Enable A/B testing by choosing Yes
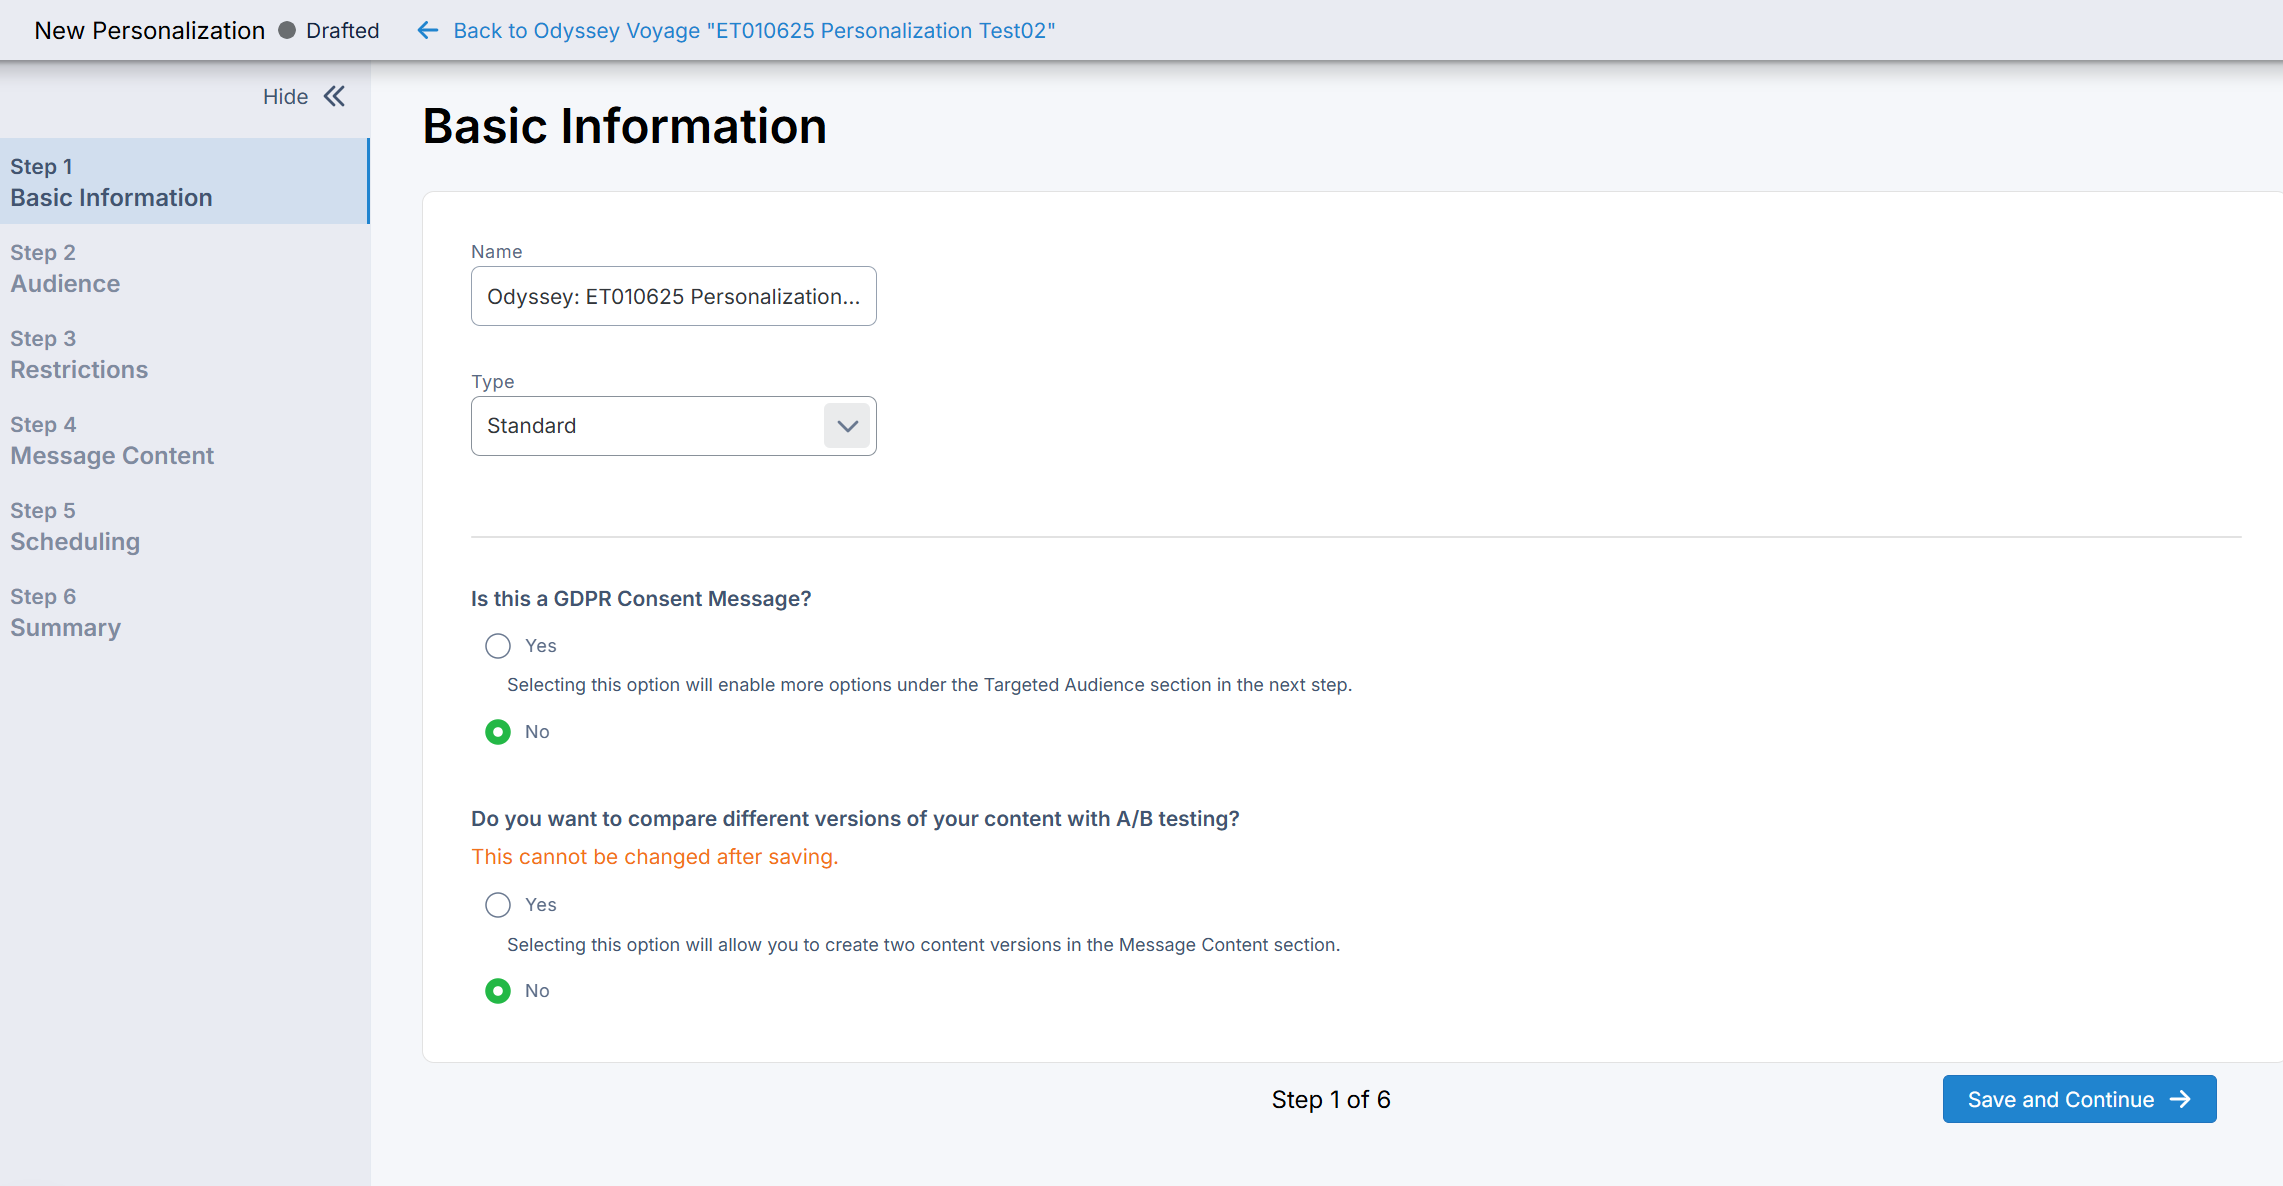The height and width of the screenshot is (1186, 2283). [498, 905]
